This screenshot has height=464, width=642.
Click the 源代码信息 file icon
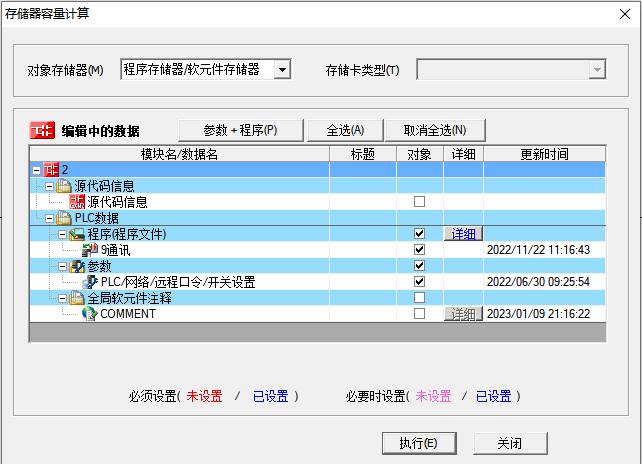tap(77, 202)
